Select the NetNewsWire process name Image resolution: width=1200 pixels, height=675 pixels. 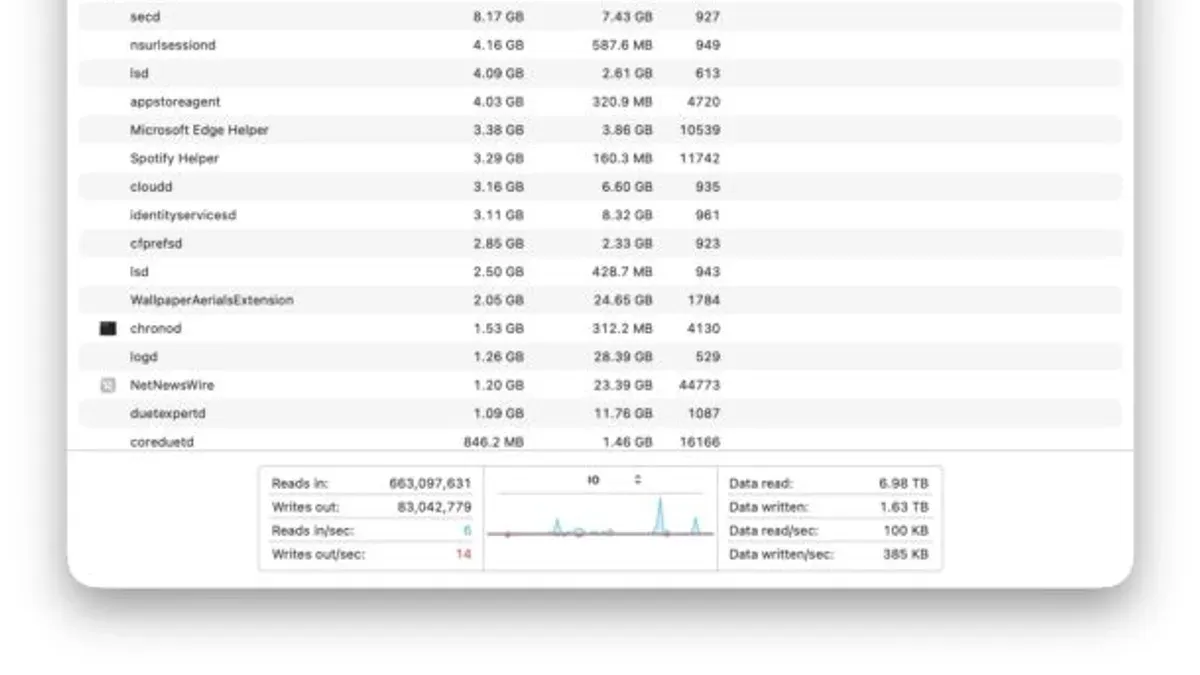point(172,385)
